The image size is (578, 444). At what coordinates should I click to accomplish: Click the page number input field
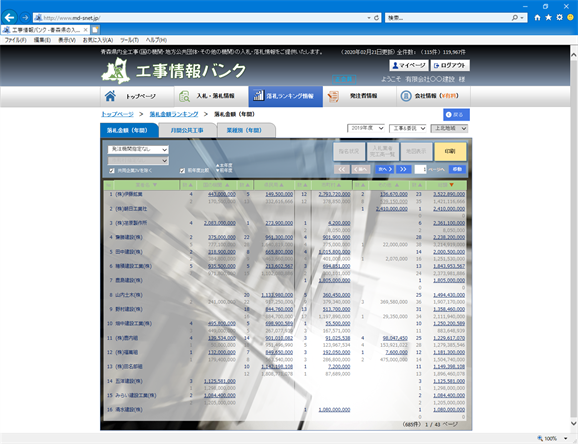tap(420, 169)
